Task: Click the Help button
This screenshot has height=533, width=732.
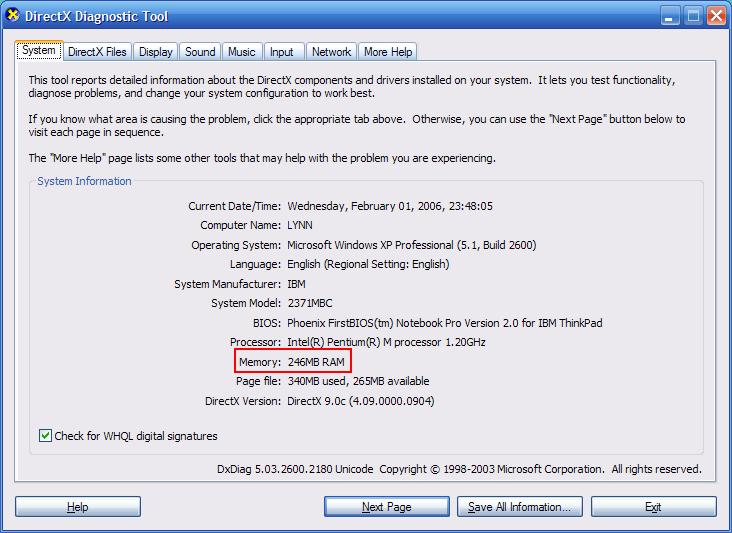Action: [77, 507]
